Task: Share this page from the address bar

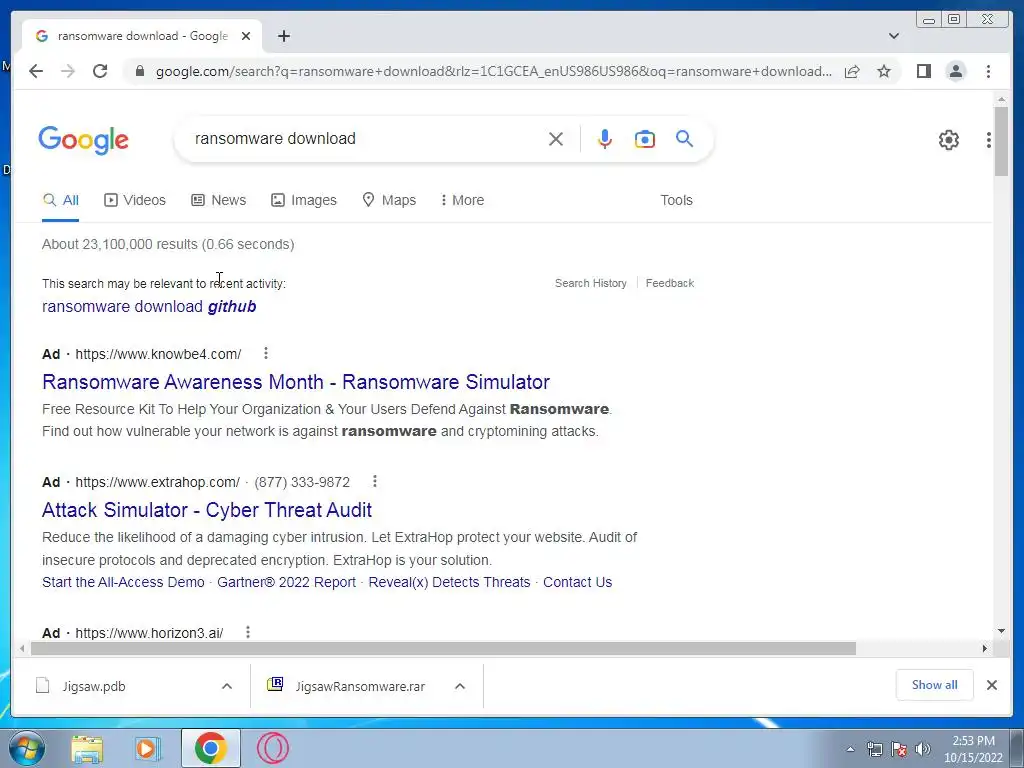Action: [x=852, y=71]
